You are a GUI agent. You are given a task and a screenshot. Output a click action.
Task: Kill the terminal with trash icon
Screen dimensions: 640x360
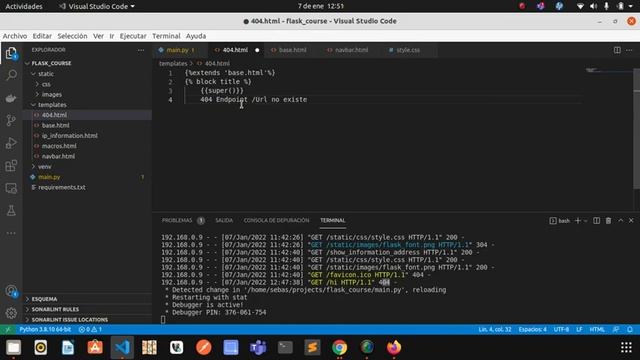coord(608,220)
